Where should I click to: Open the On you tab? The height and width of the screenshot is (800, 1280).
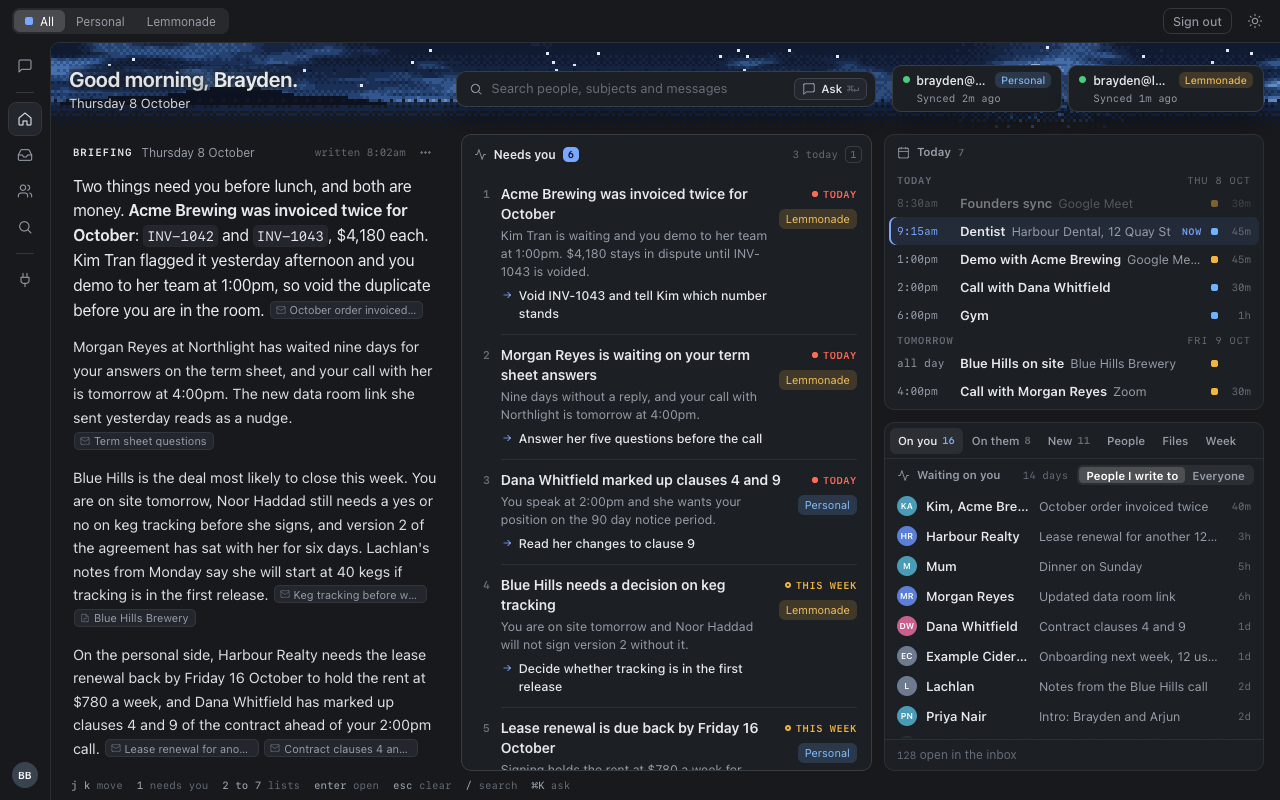pos(926,441)
